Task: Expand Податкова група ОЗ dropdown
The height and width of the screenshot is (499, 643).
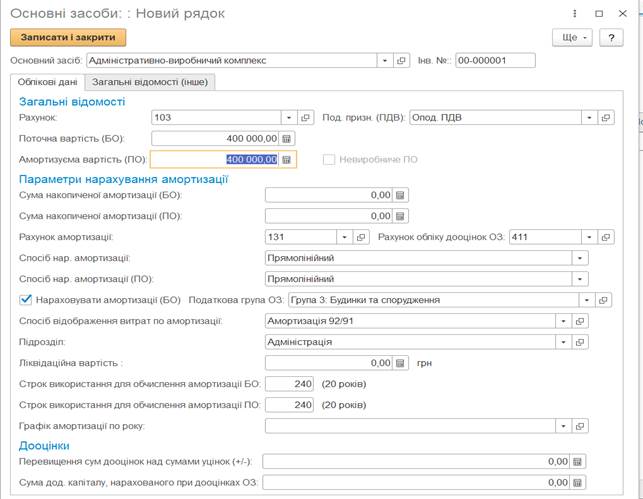Action: click(586, 300)
